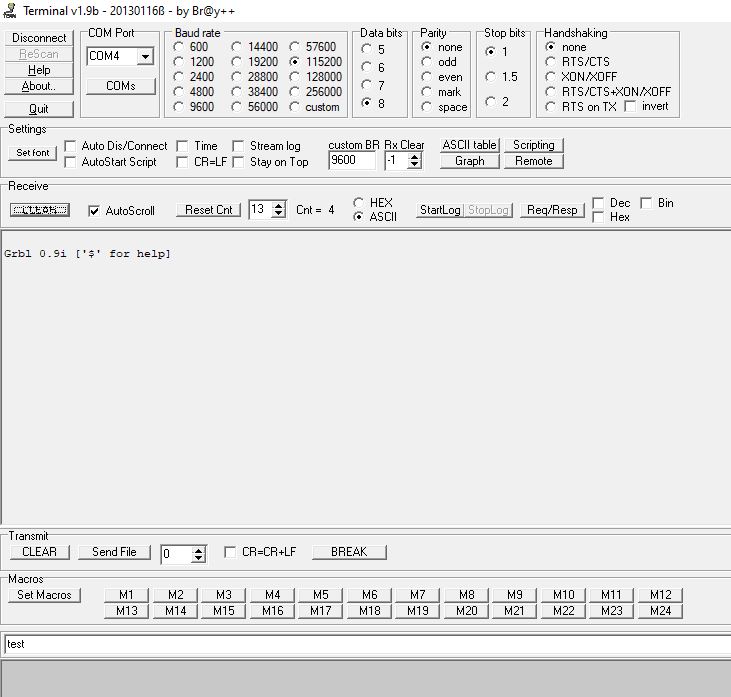
Task: Enable the receive Hex checkbox
Action: click(x=598, y=217)
